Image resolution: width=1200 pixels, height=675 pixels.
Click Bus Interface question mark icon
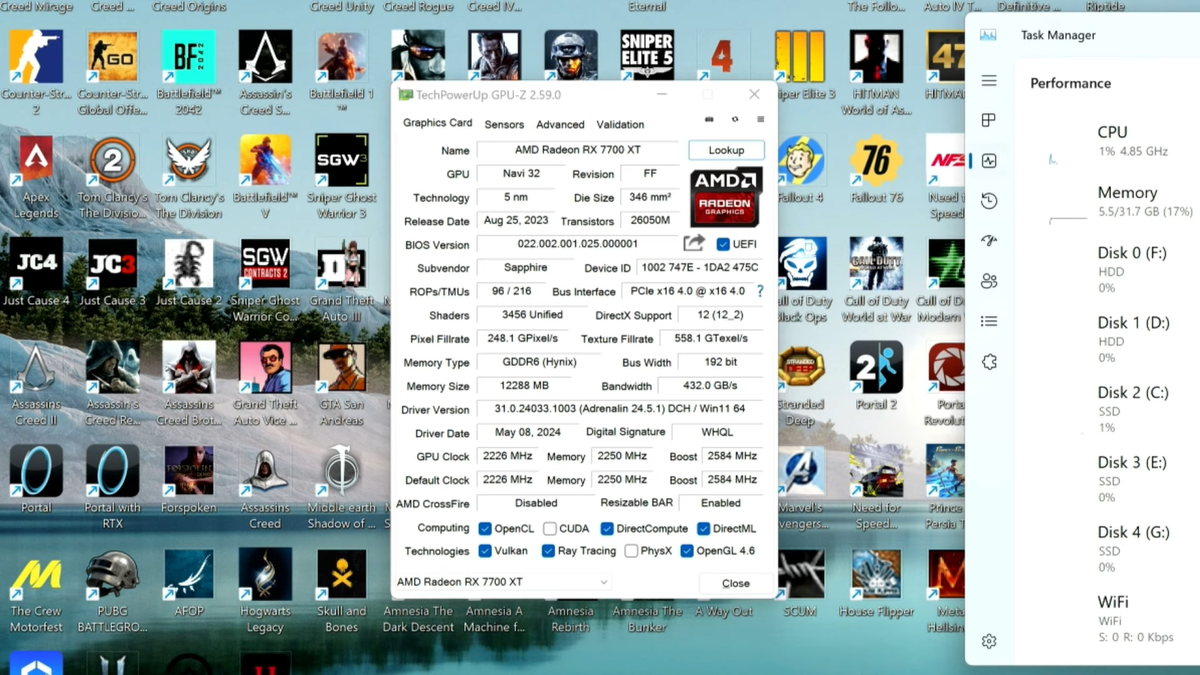point(760,291)
